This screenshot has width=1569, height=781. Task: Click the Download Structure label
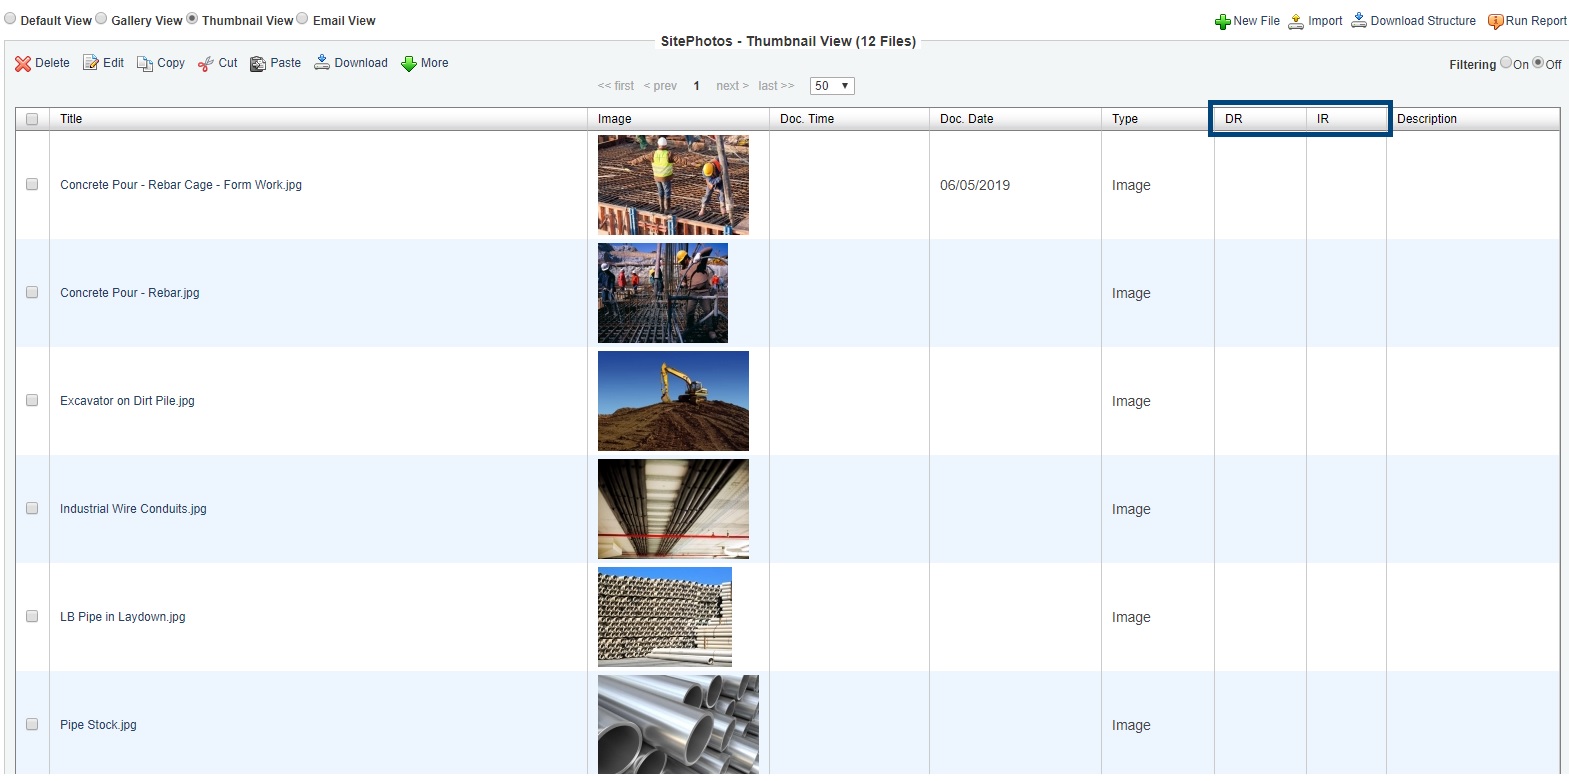pos(1423,21)
